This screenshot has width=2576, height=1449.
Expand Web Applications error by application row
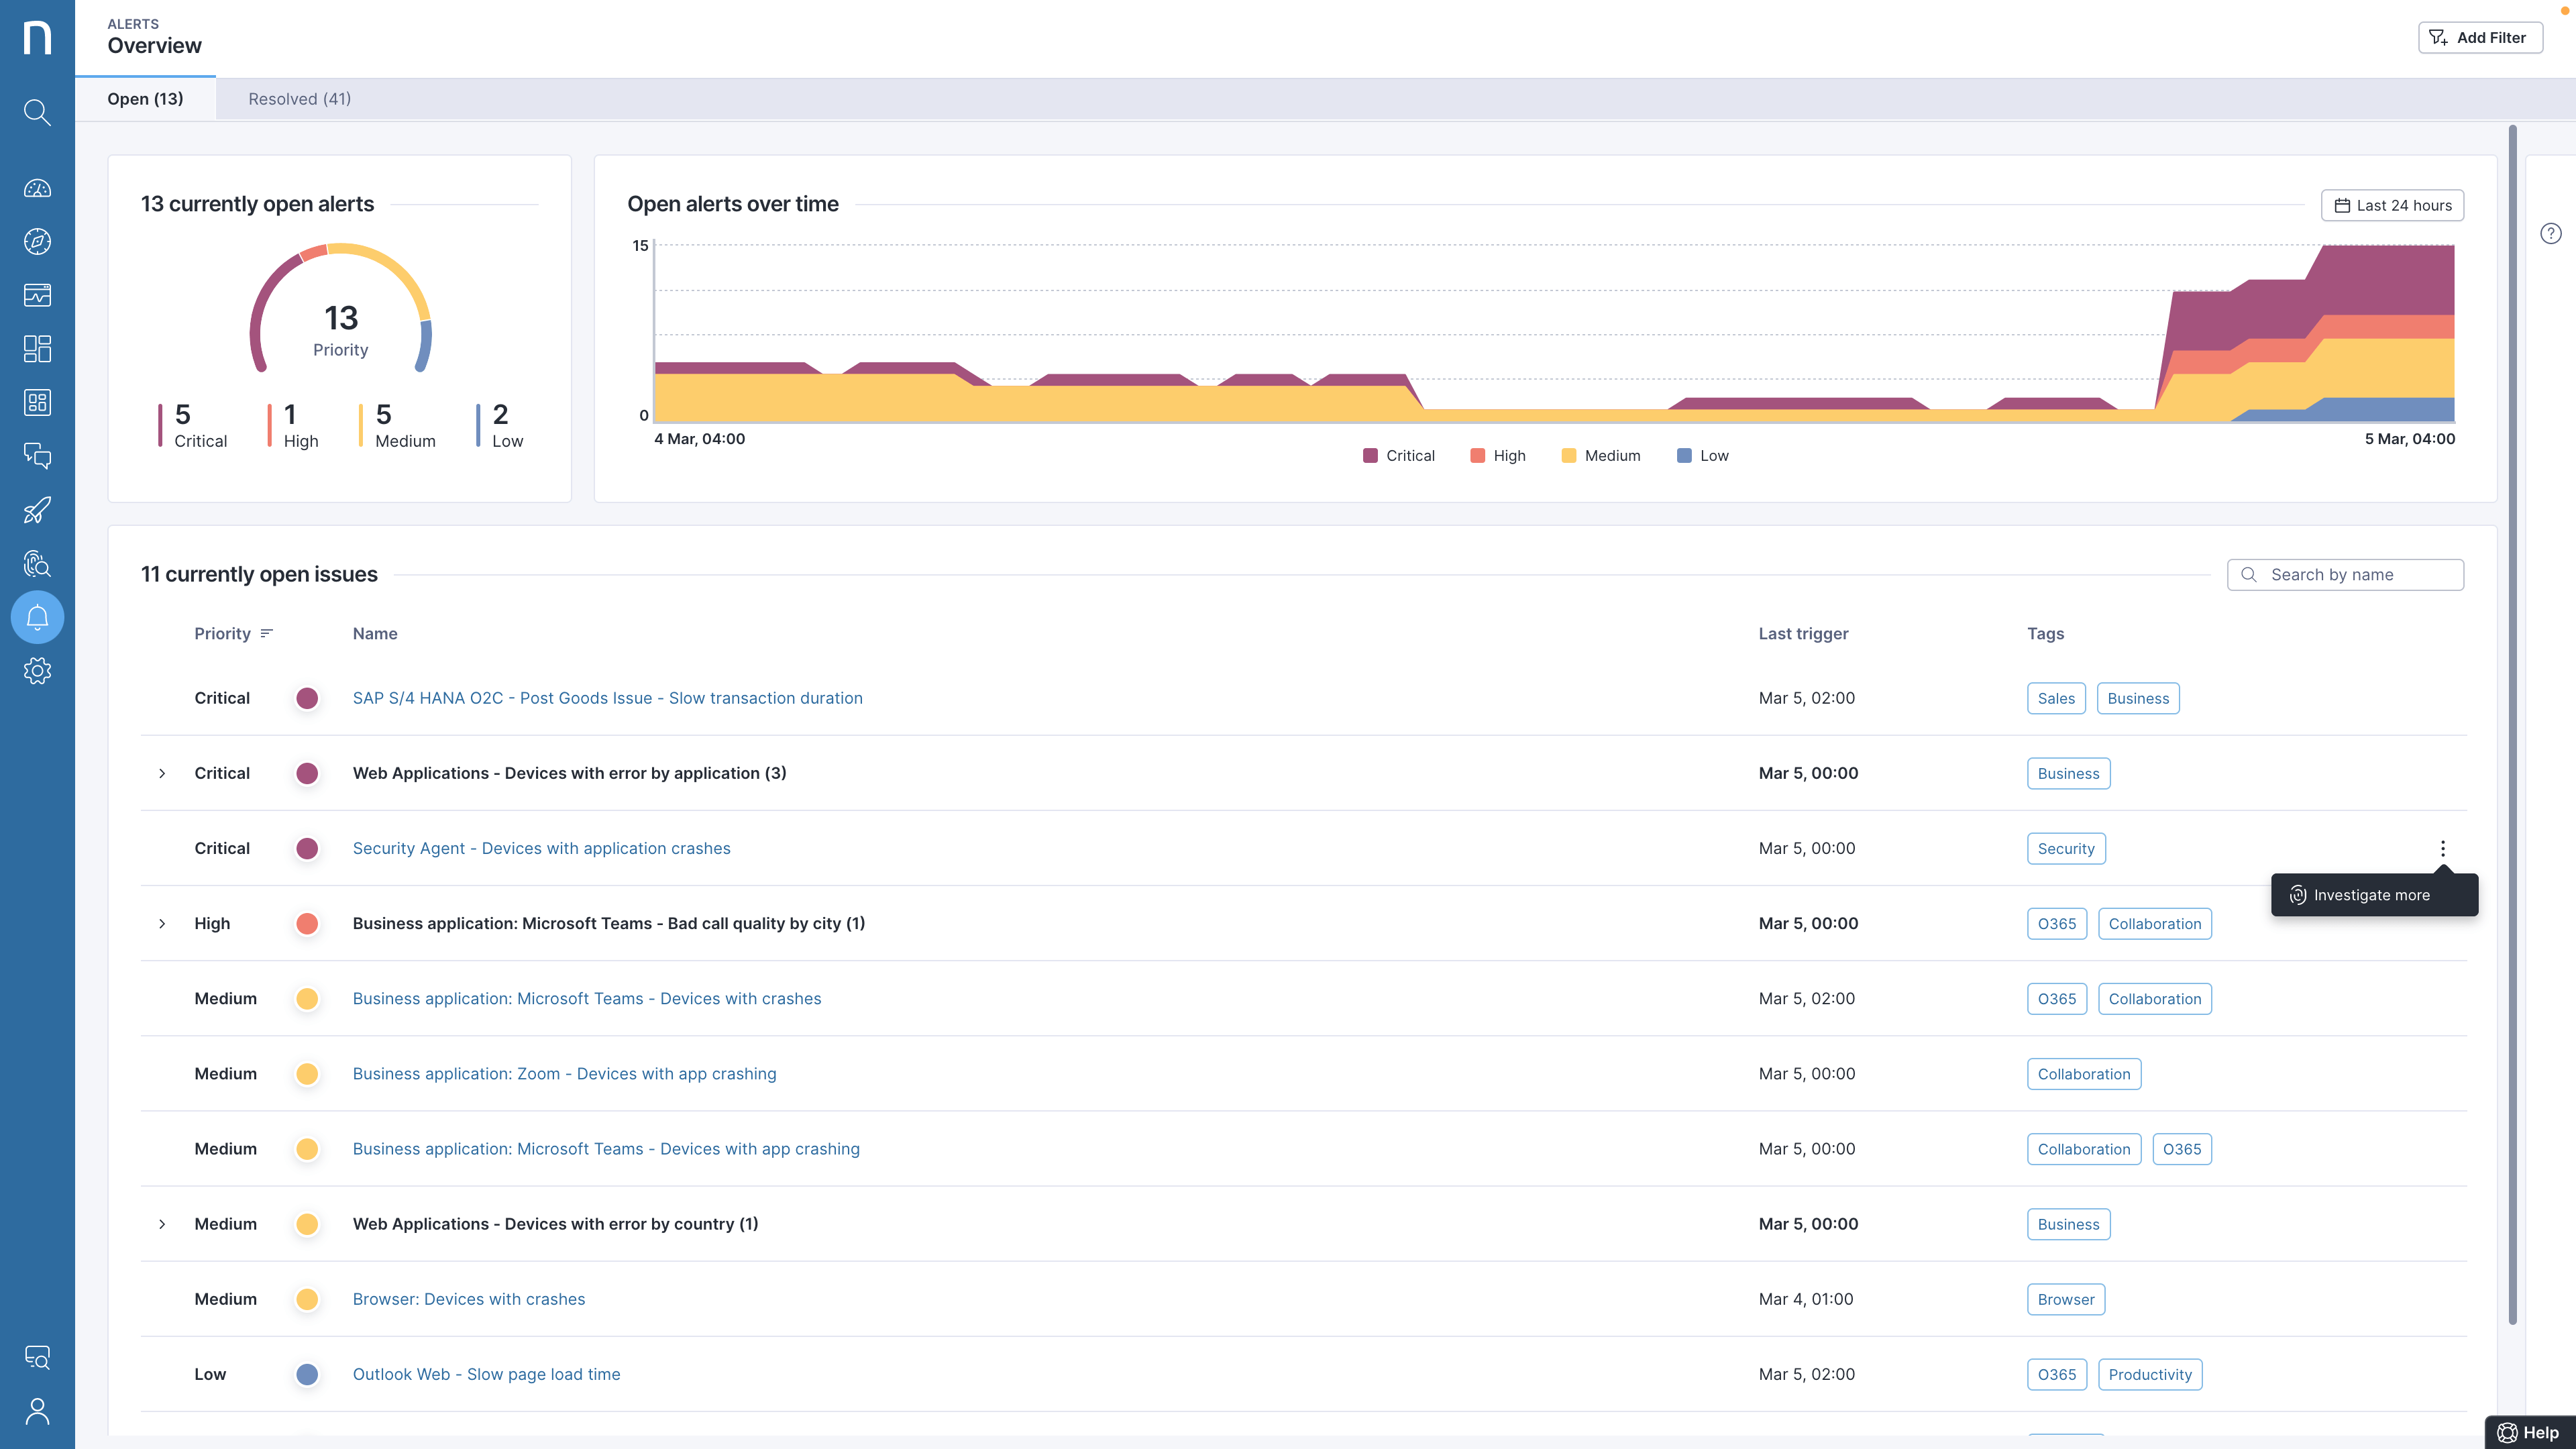(x=162, y=773)
